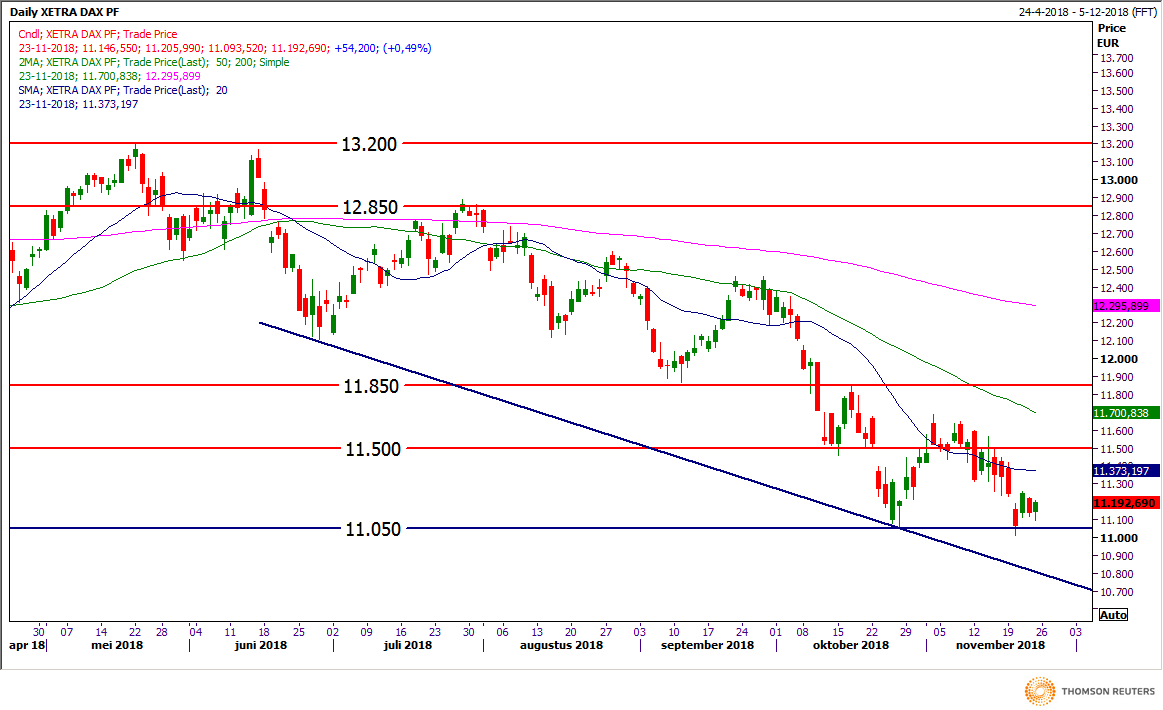Select the 12.850 horizontal level label
Screen dimensions: 1163x710
coord(370,207)
